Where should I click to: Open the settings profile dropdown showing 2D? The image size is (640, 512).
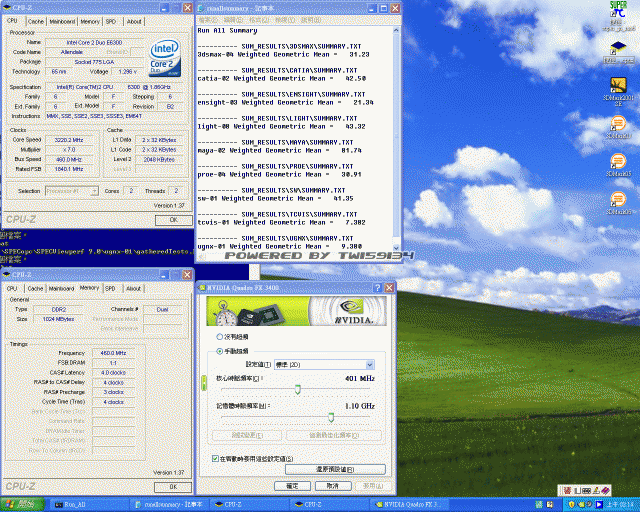(x=324, y=365)
